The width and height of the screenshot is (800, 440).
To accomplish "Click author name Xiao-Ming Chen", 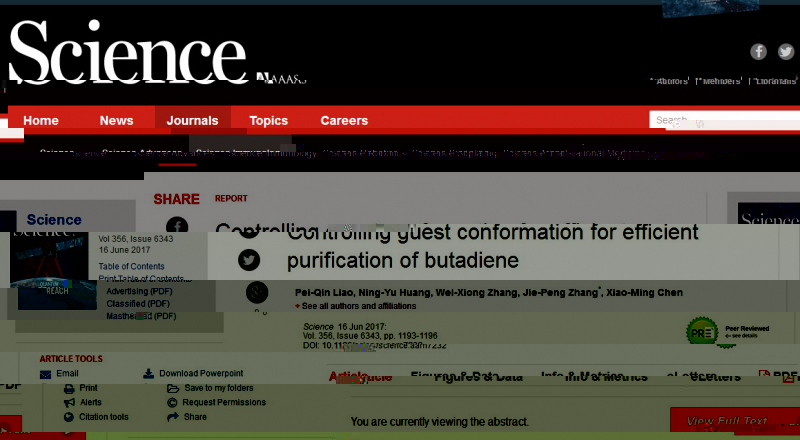I will [644, 293].
